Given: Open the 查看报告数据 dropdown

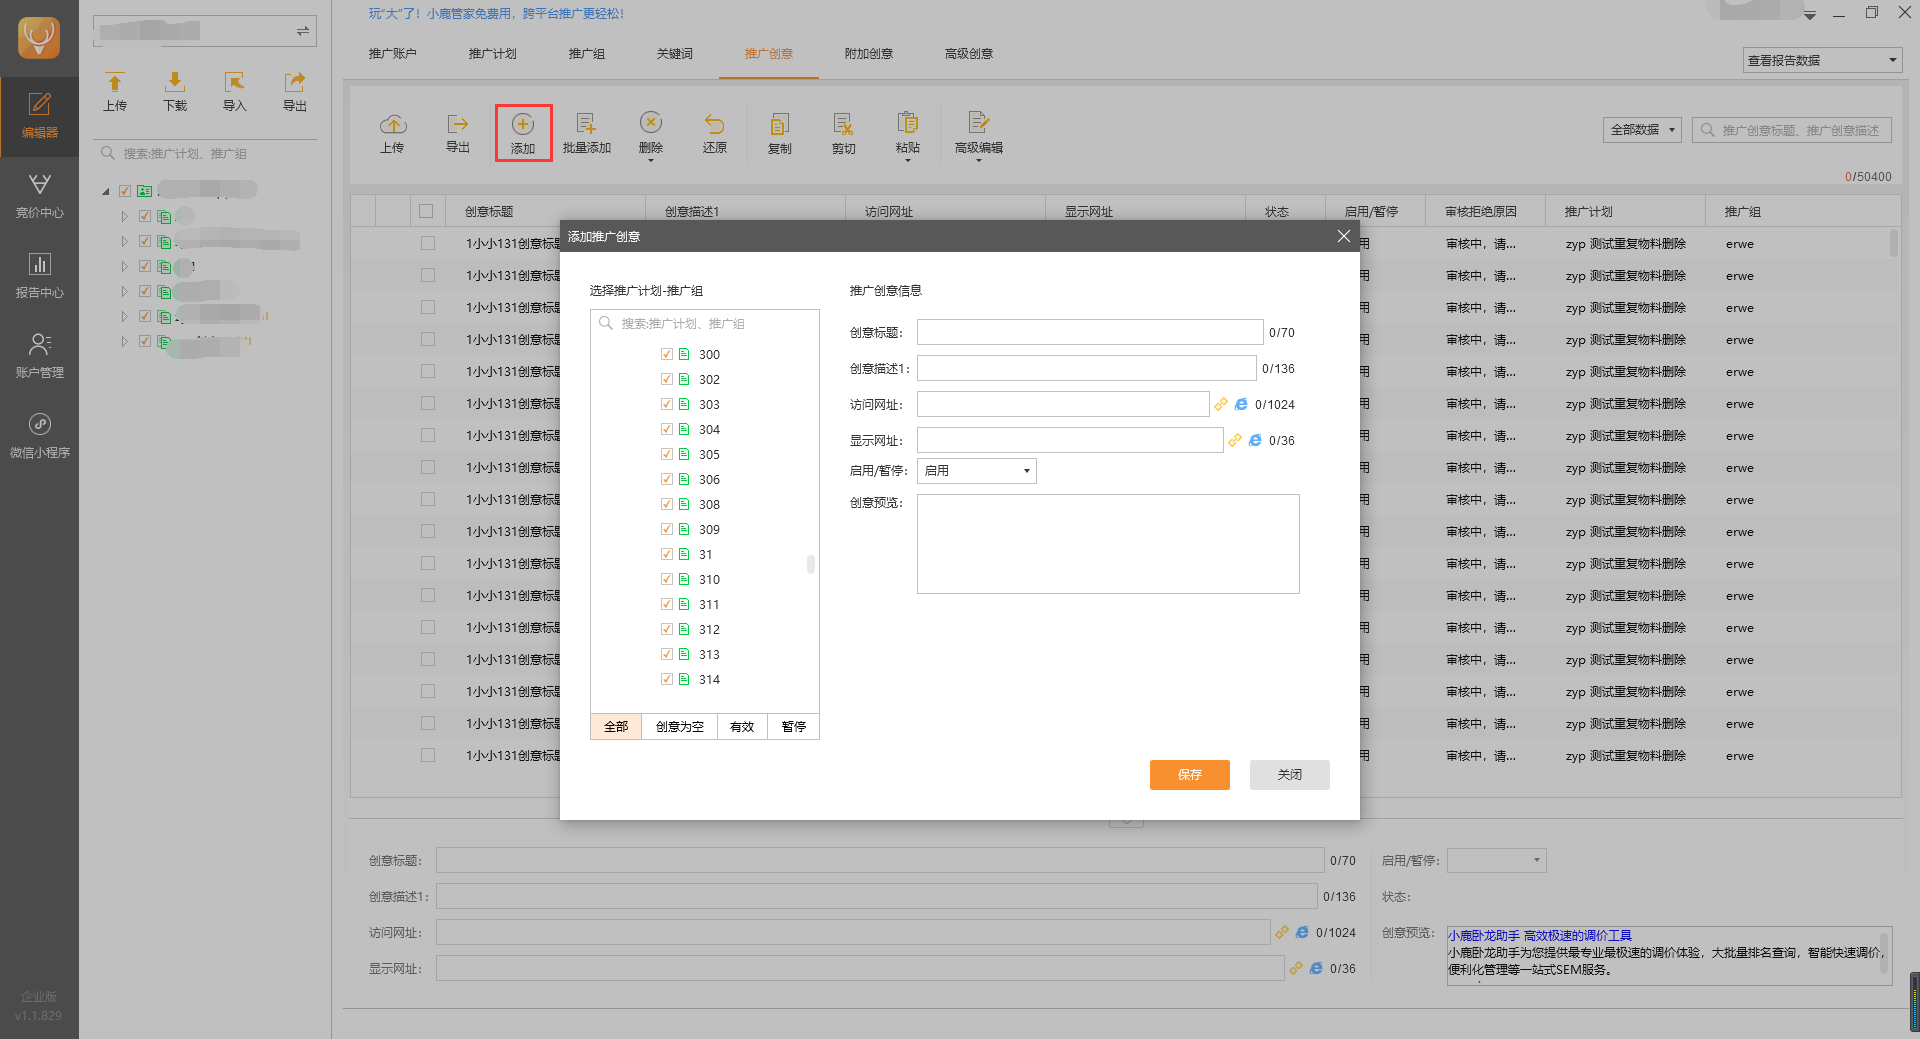Looking at the screenshot, I should coord(1821,60).
